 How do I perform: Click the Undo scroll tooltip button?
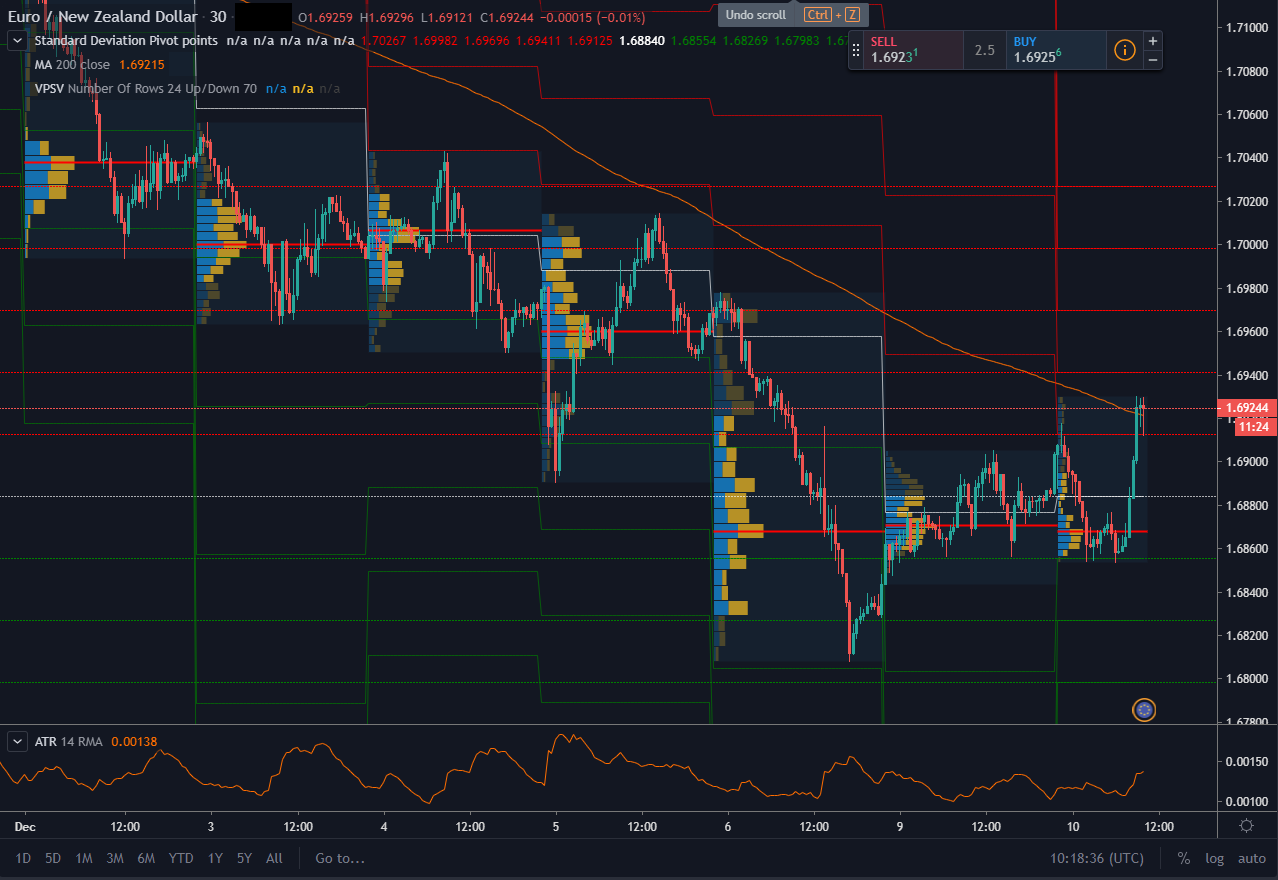[x=793, y=15]
